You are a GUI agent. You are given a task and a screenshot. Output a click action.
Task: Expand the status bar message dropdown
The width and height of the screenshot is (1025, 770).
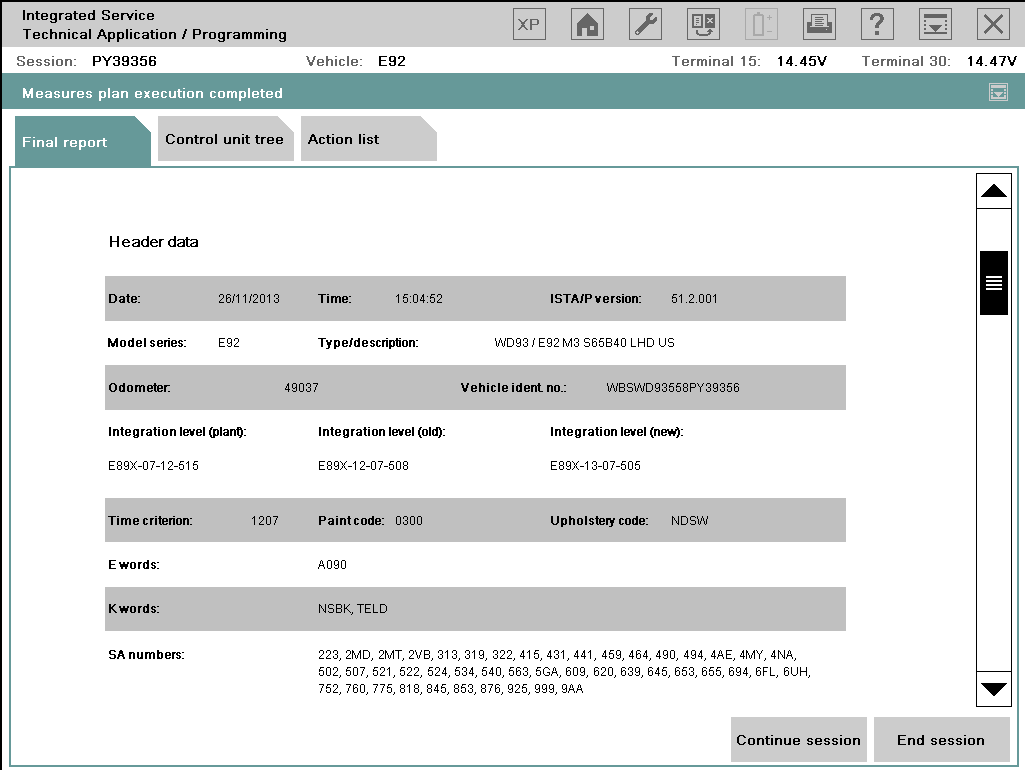(x=998, y=93)
